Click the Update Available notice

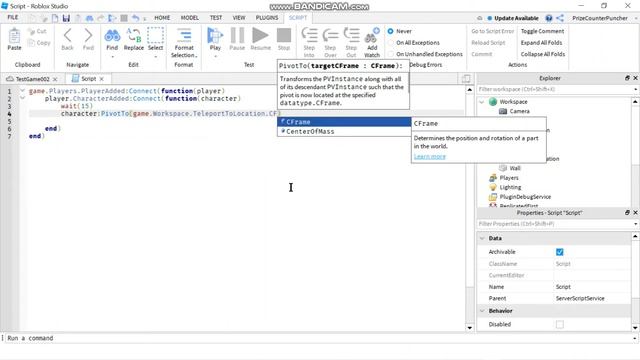click(x=513, y=18)
